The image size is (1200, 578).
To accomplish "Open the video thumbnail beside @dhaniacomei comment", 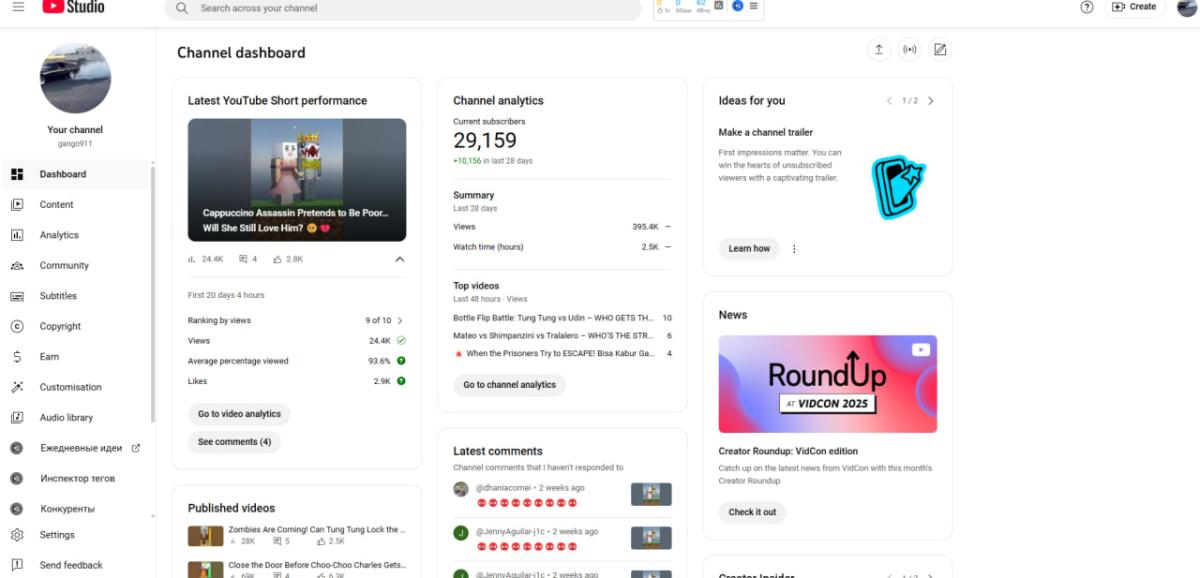I will (x=651, y=494).
